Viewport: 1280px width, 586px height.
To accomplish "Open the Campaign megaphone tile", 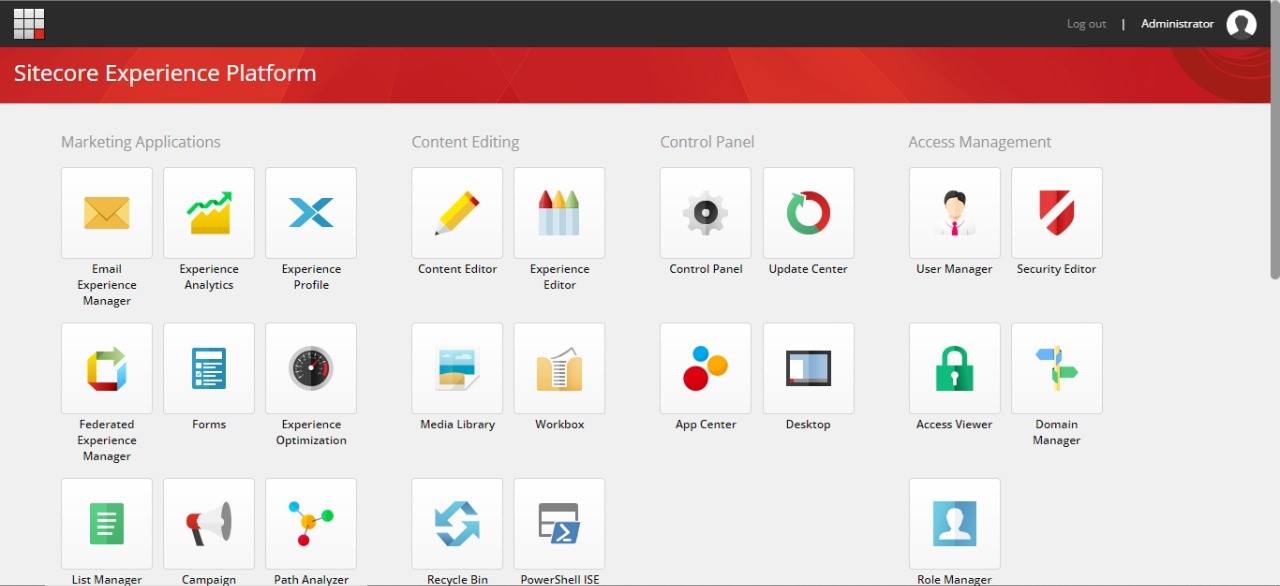I will (x=209, y=524).
